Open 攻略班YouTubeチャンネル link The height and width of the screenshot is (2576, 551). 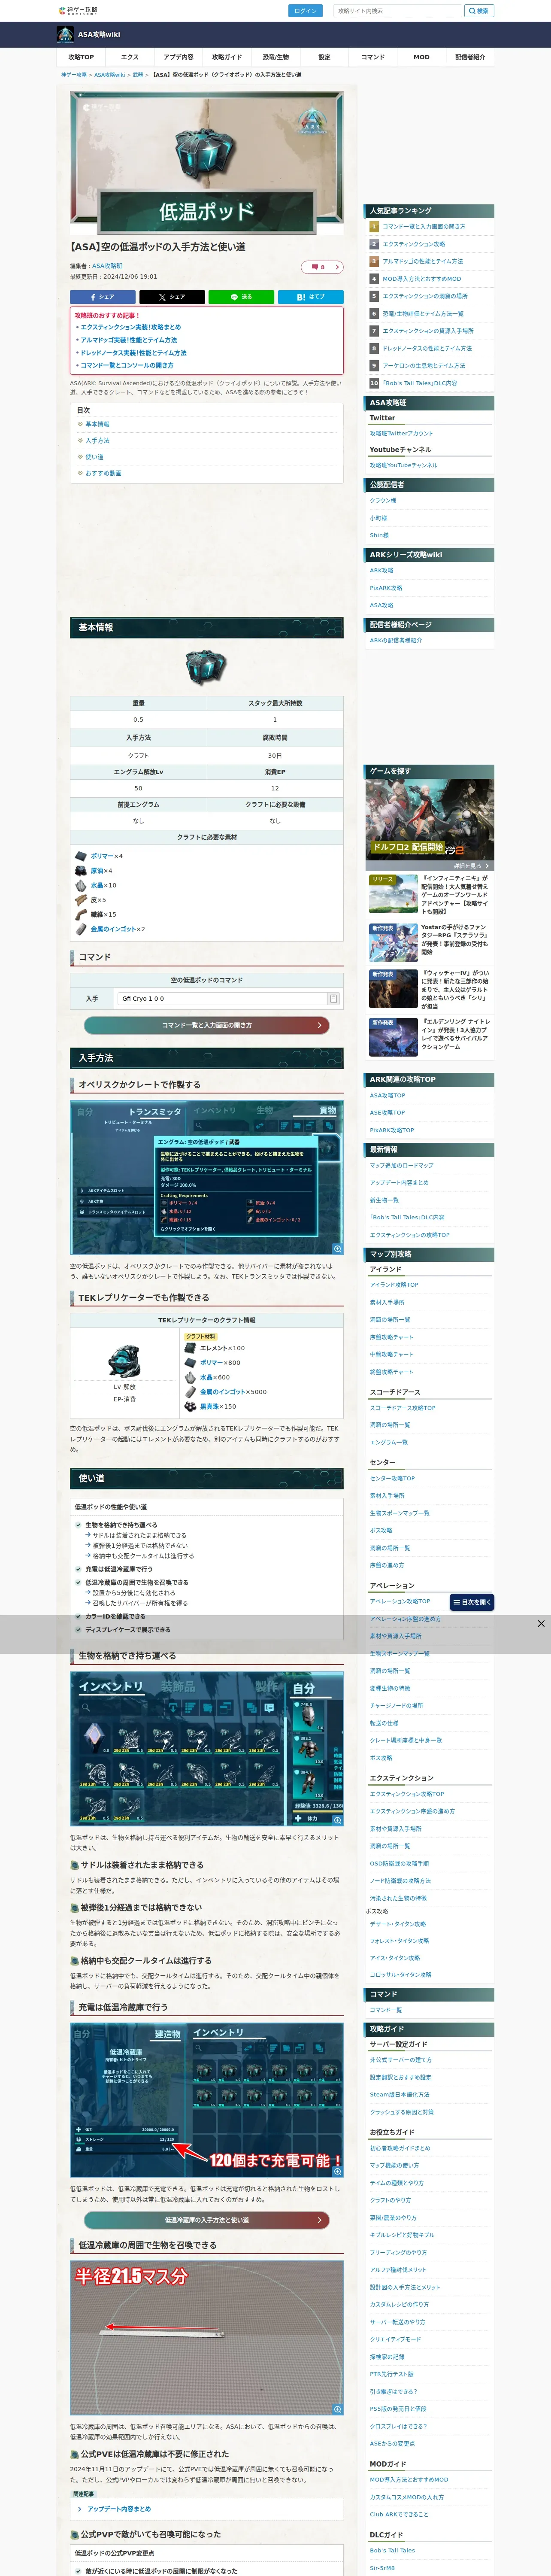pyautogui.click(x=404, y=465)
